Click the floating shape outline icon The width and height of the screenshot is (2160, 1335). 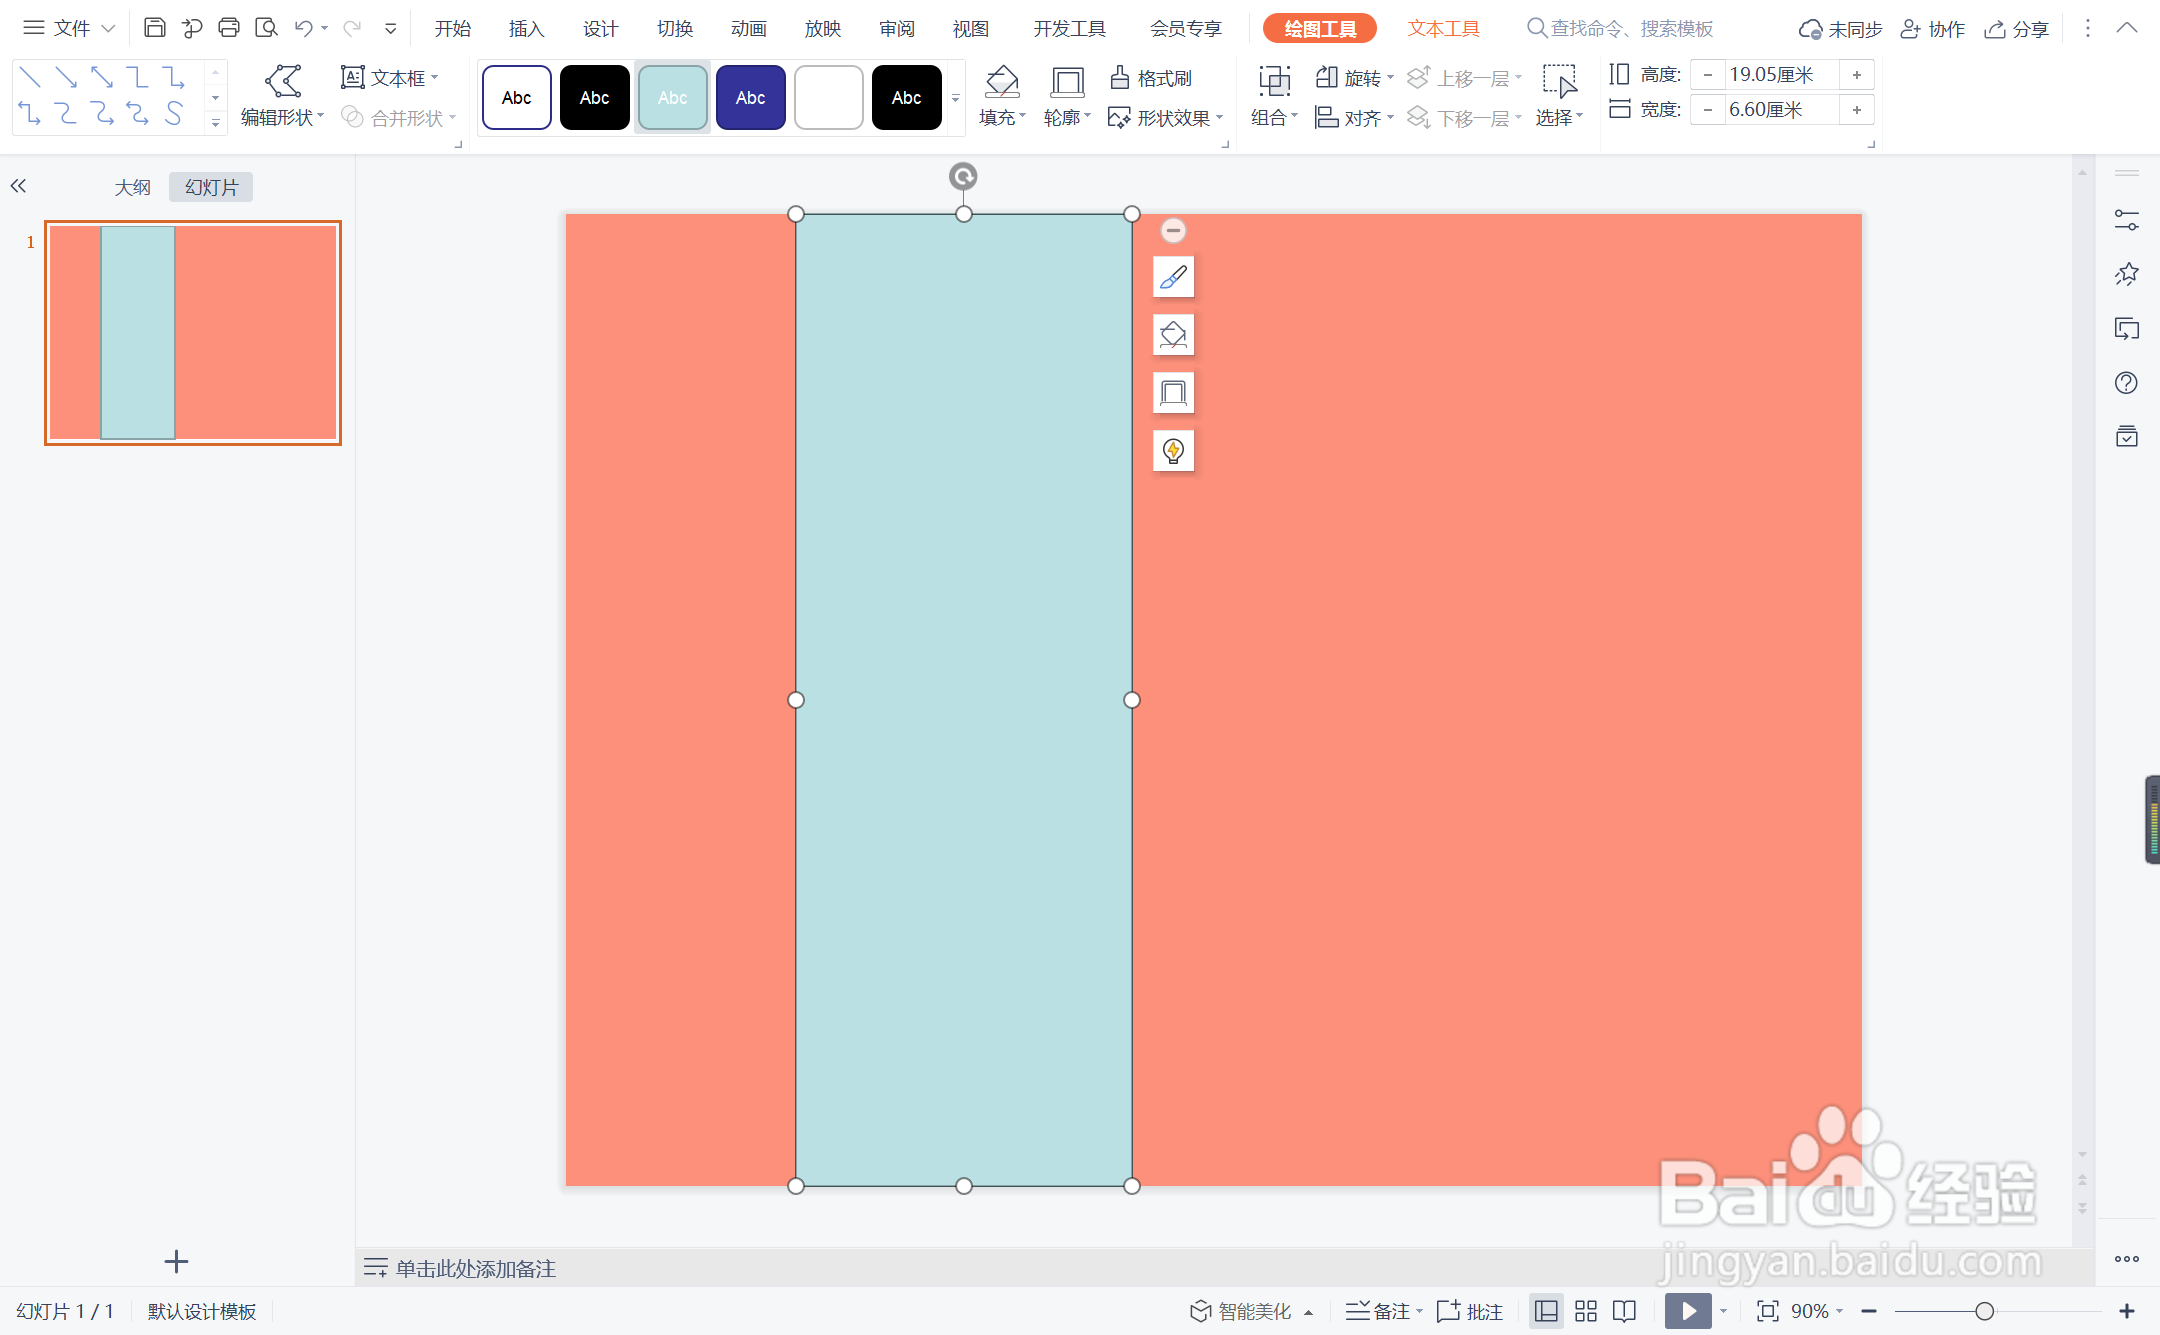click(1173, 393)
